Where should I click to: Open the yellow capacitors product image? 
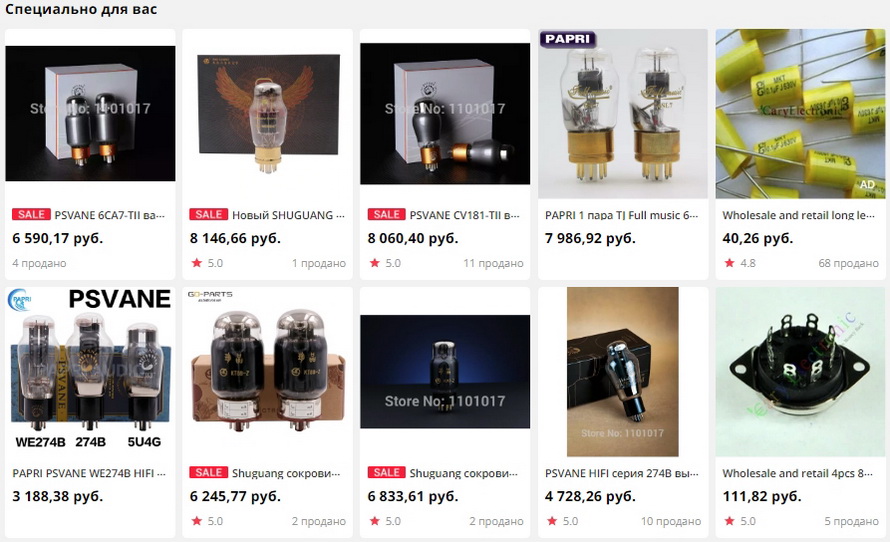pos(800,114)
